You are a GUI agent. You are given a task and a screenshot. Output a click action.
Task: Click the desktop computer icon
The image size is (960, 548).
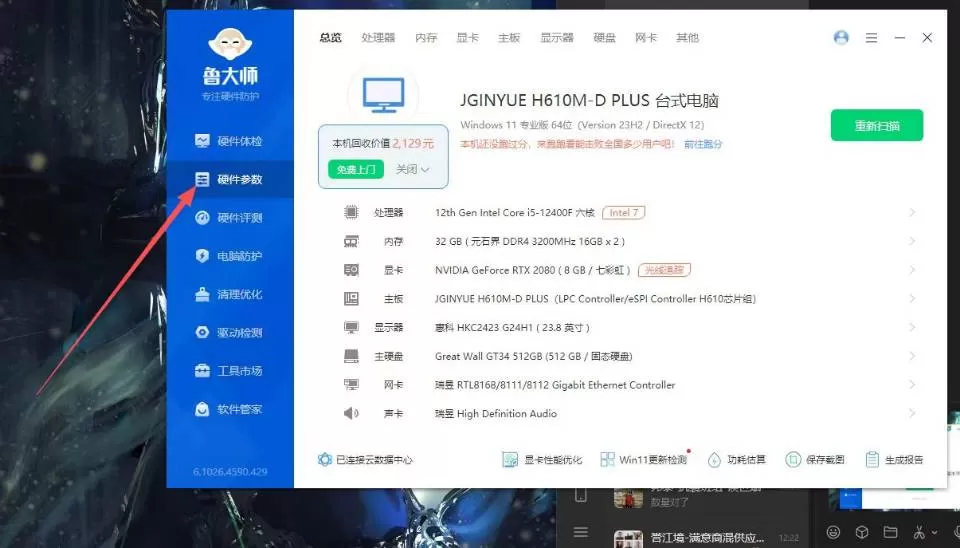point(383,95)
